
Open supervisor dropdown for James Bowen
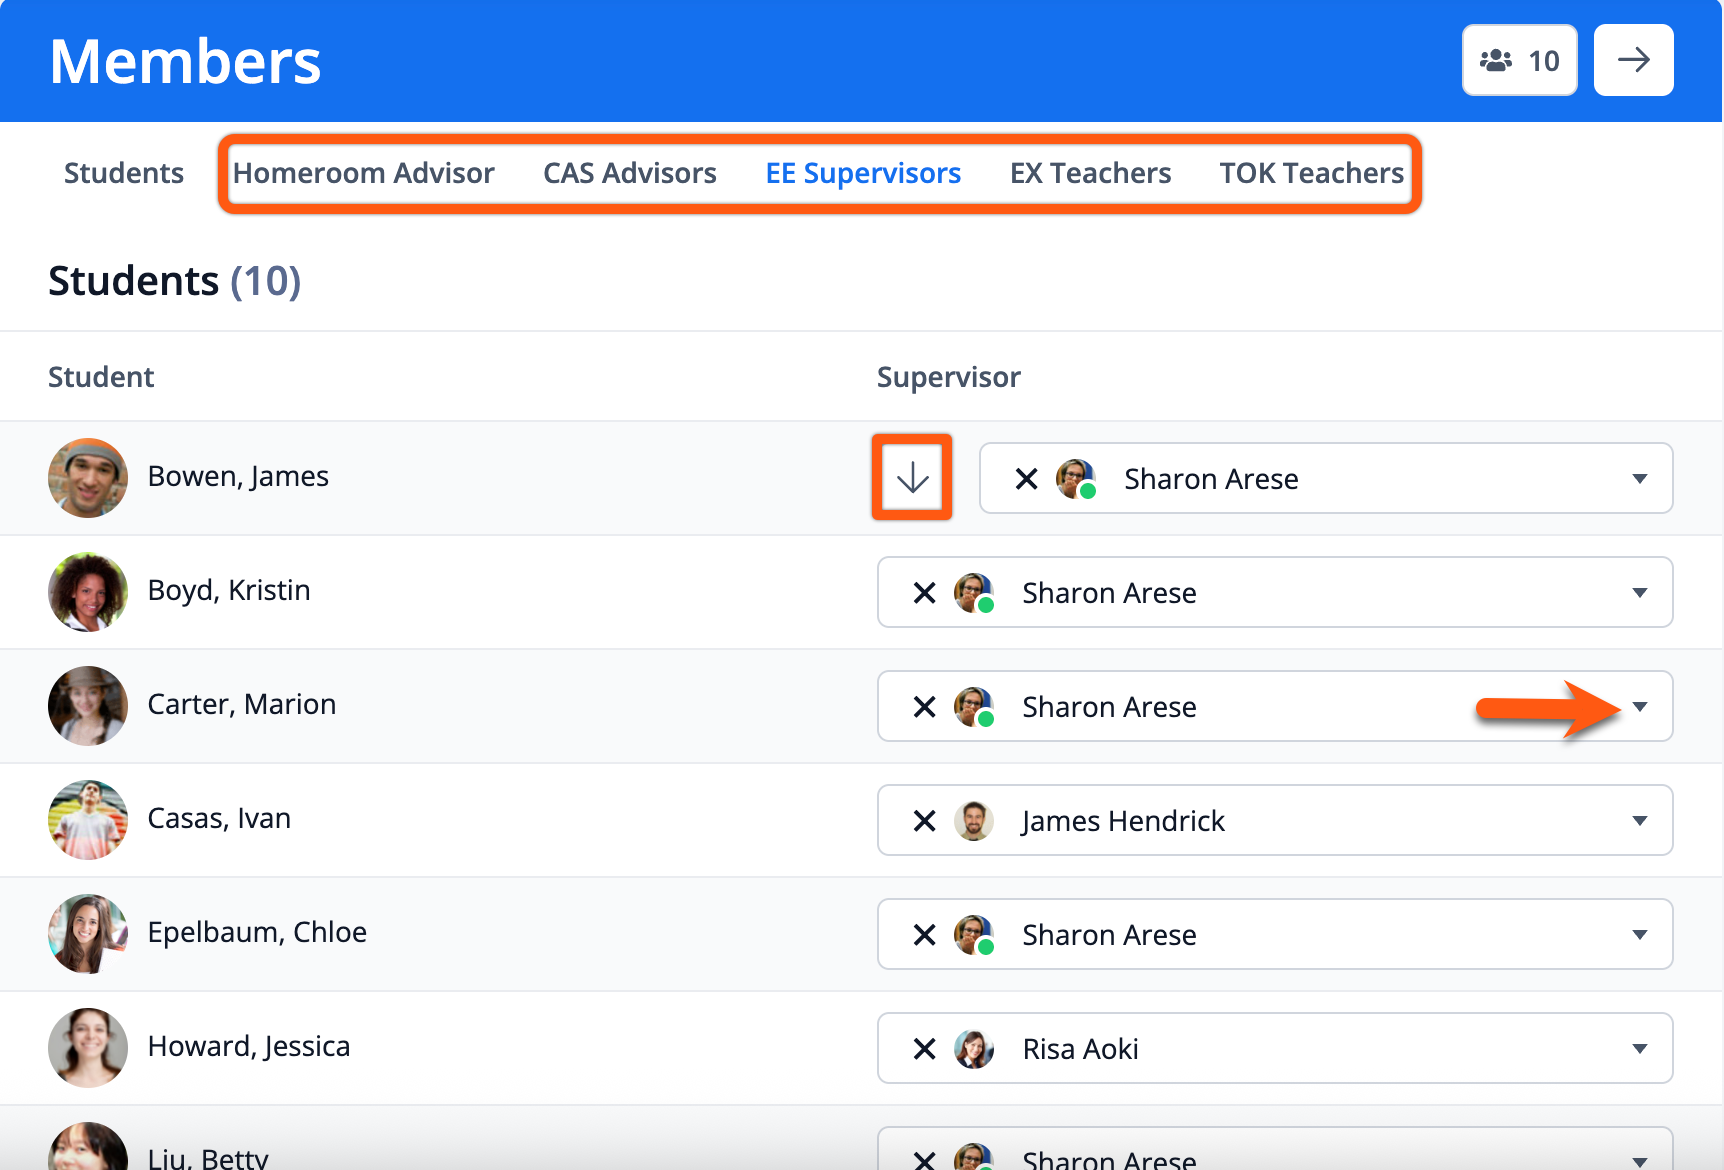1639,479
